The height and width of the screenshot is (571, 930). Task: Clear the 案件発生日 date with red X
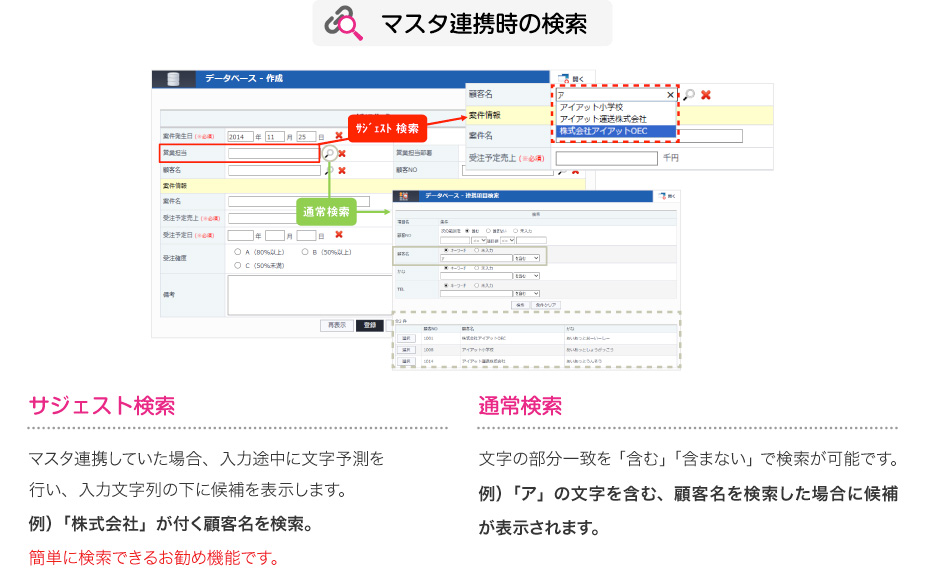[x=337, y=136]
